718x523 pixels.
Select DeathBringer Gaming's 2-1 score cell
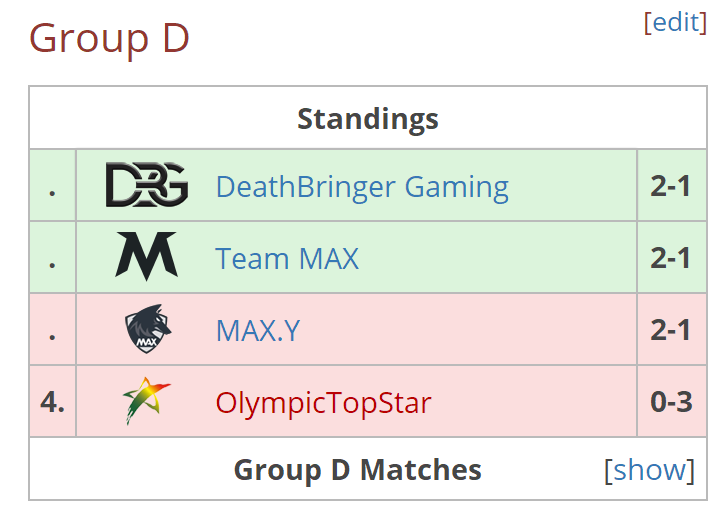pyautogui.click(x=671, y=185)
